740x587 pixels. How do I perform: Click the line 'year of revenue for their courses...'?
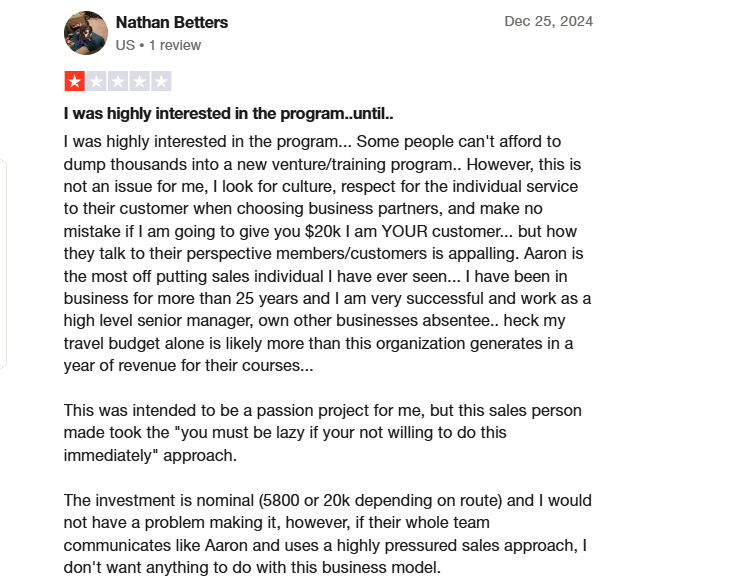pyautogui.click(x=188, y=366)
